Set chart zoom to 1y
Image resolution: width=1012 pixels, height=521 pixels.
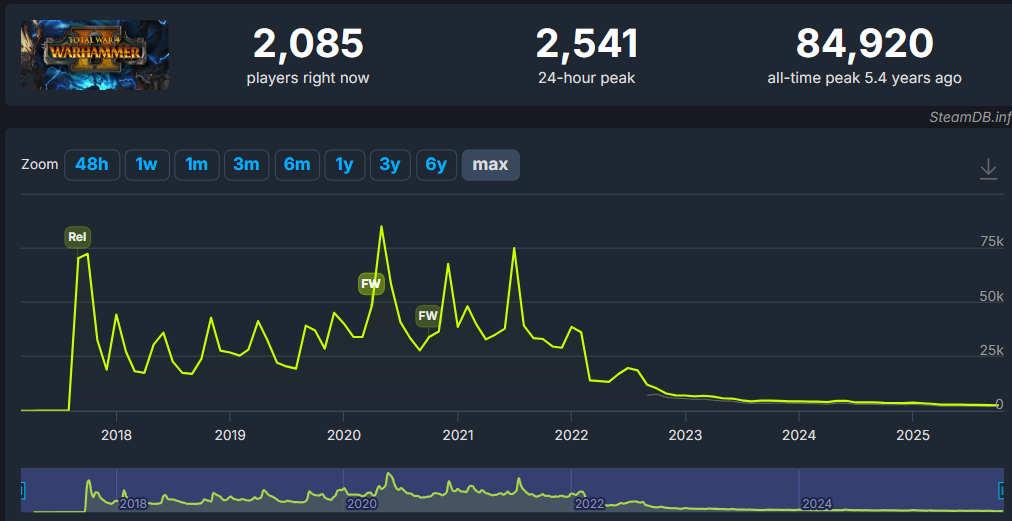point(345,165)
